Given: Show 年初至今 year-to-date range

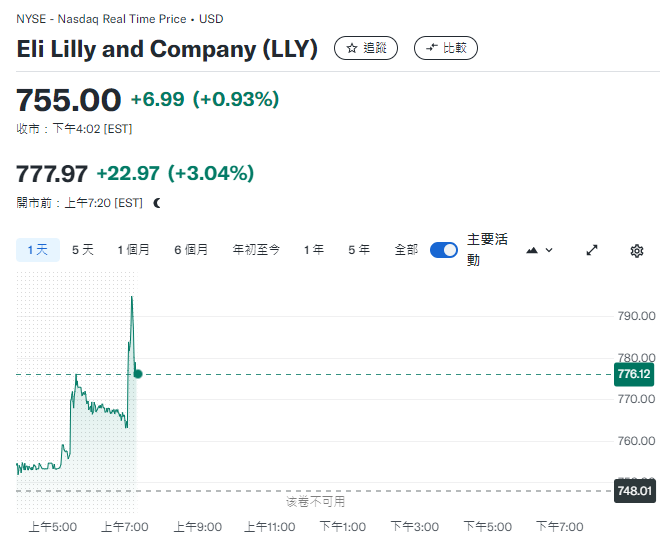Looking at the screenshot, I should tap(256, 250).
